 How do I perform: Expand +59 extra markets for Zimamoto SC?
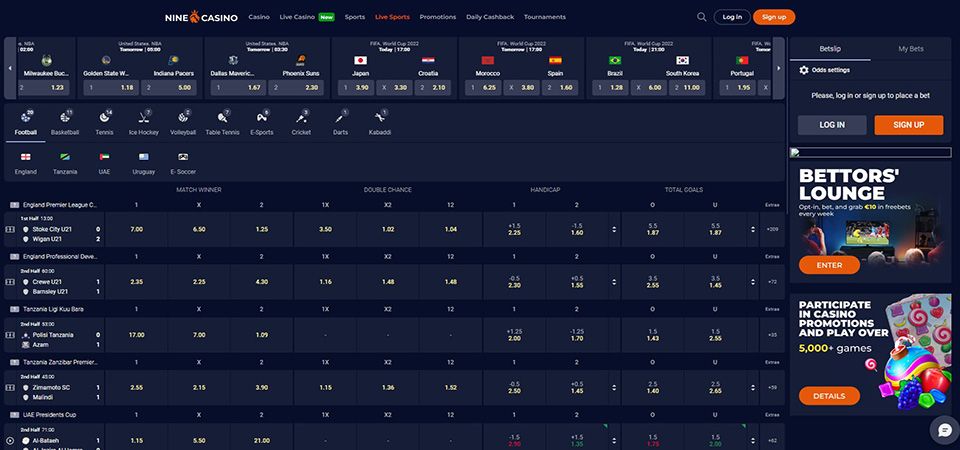772,388
